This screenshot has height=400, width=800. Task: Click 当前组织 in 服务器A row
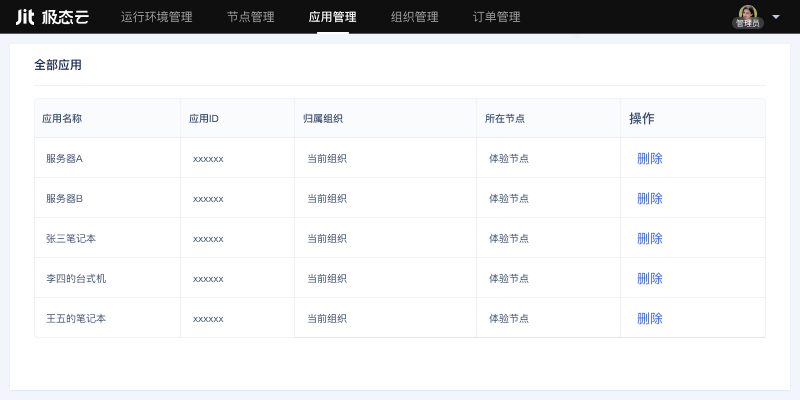click(x=327, y=159)
